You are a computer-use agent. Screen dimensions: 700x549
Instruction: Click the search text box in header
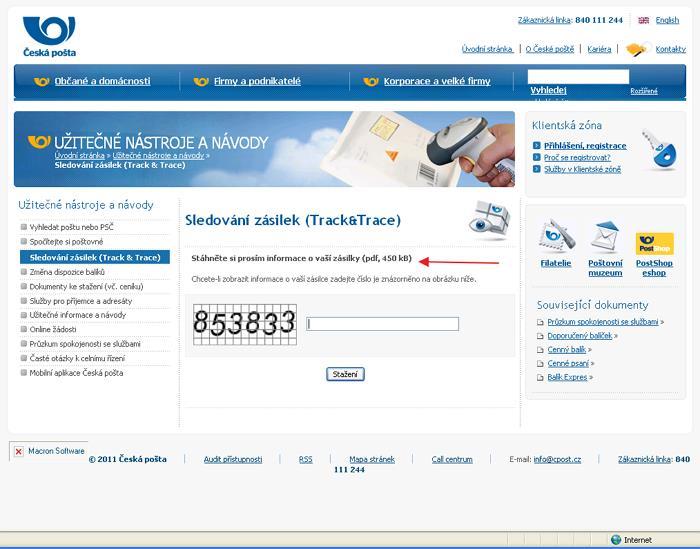[578, 76]
